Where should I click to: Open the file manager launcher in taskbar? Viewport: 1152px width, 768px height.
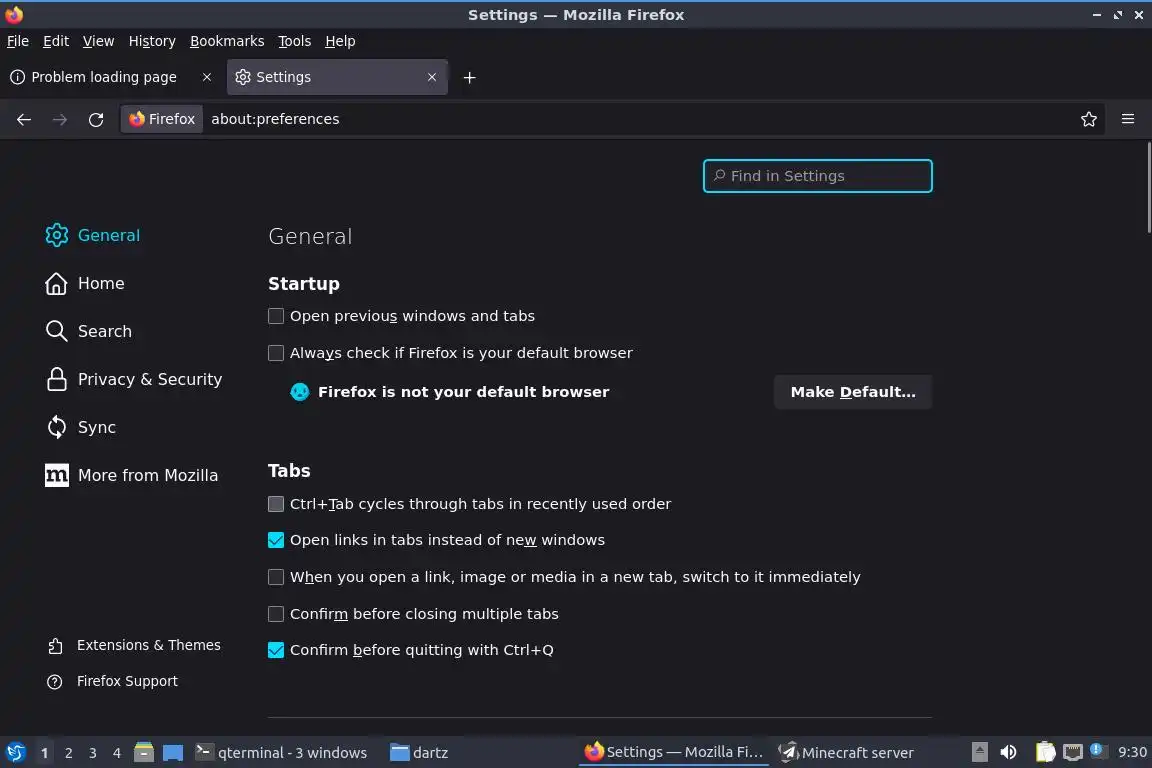pos(144,753)
